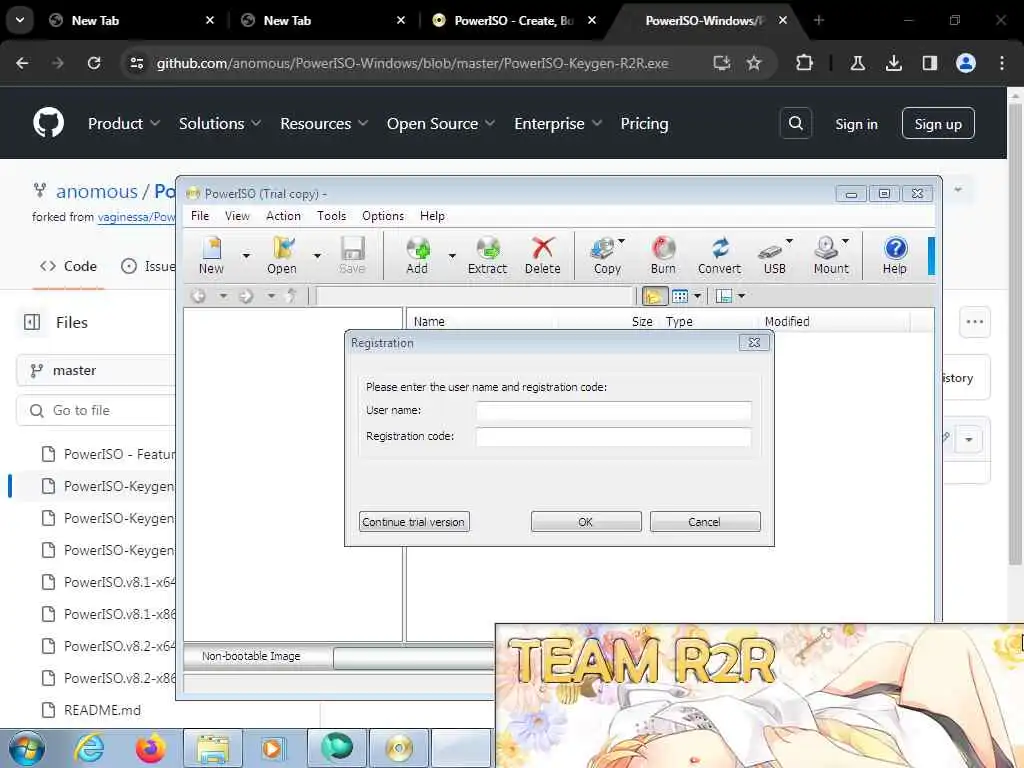Screen dimensions: 1024x768
Task: Open Chrome three-dot menu
Action: (x=1002, y=63)
